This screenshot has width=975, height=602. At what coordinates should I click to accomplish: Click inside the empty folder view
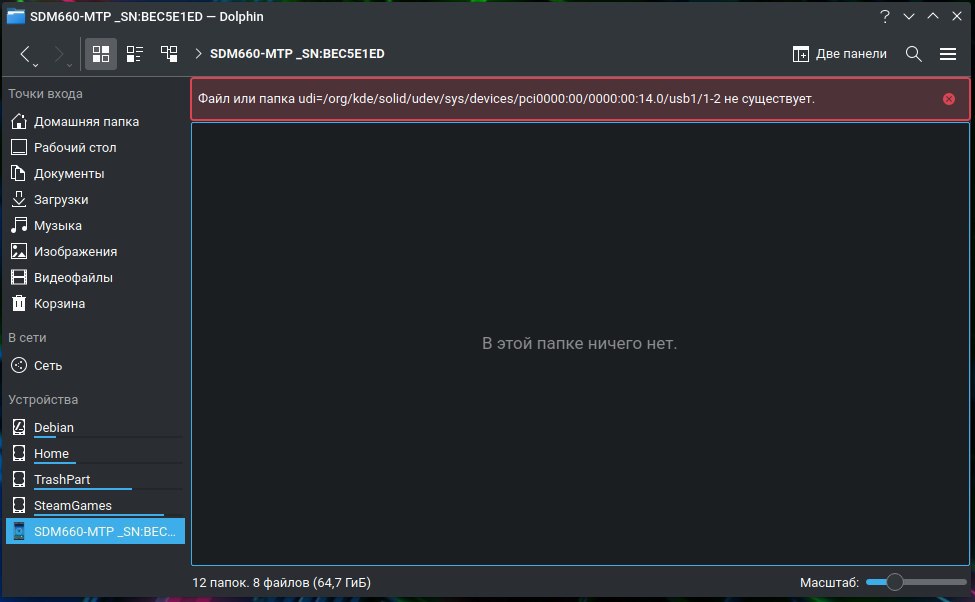coord(580,344)
